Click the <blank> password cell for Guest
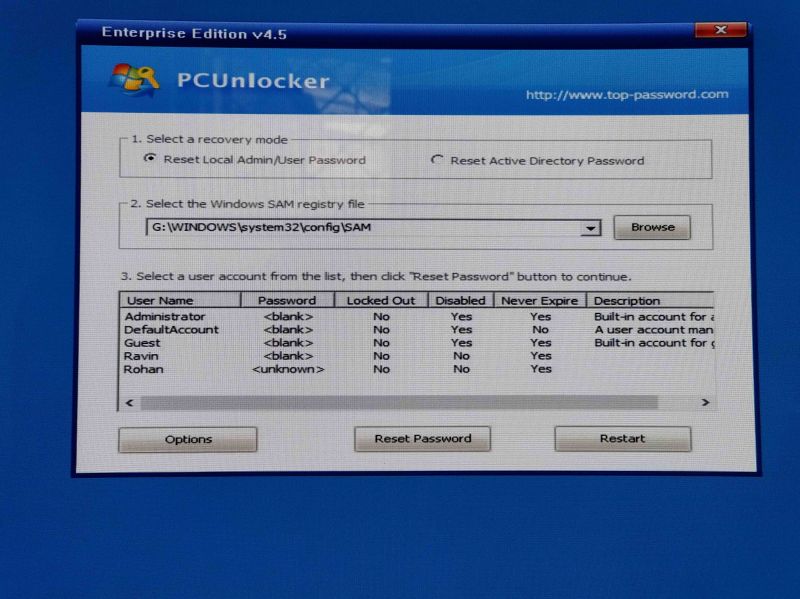Viewport: 800px width, 599px height. coord(288,343)
